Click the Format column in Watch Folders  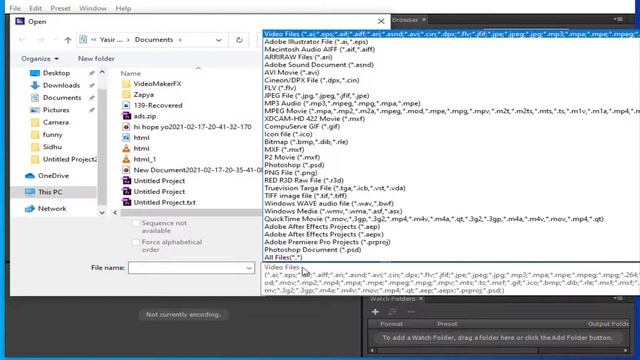(391, 324)
